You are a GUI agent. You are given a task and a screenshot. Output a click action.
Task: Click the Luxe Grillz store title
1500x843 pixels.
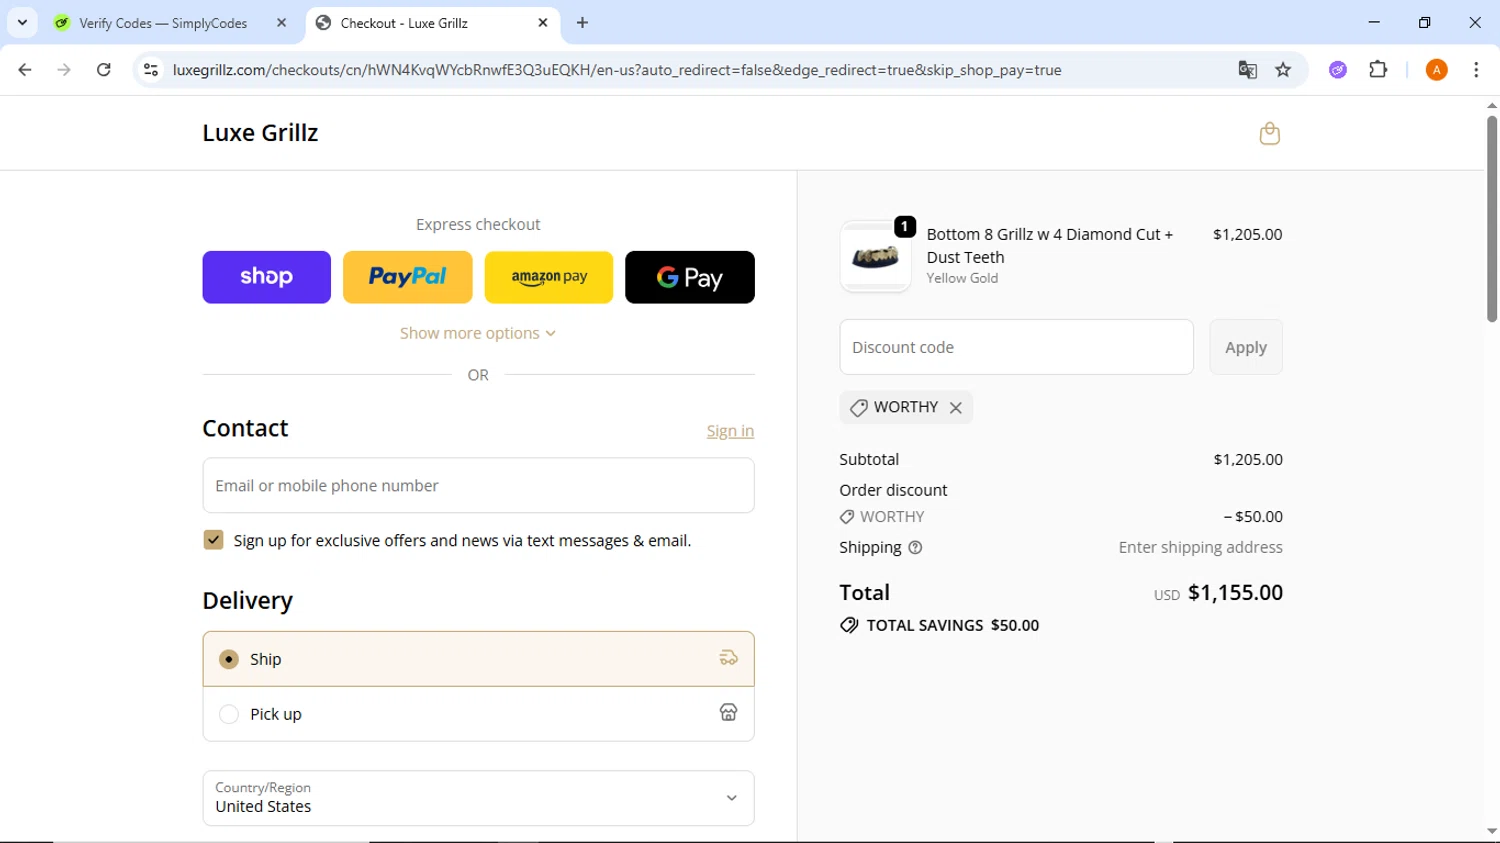pos(260,133)
